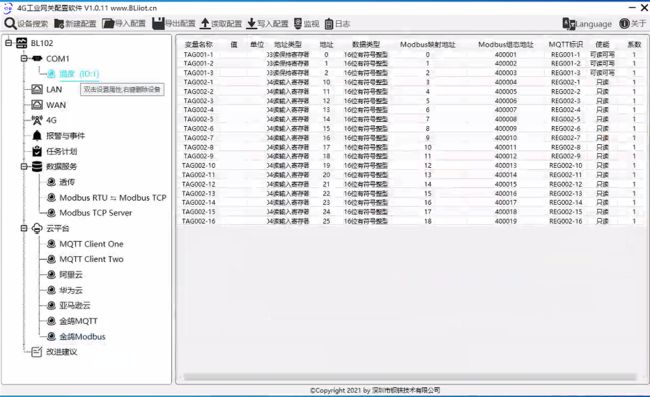Open Modbus RTU ⇆ Modbus TCP item

[113, 198]
